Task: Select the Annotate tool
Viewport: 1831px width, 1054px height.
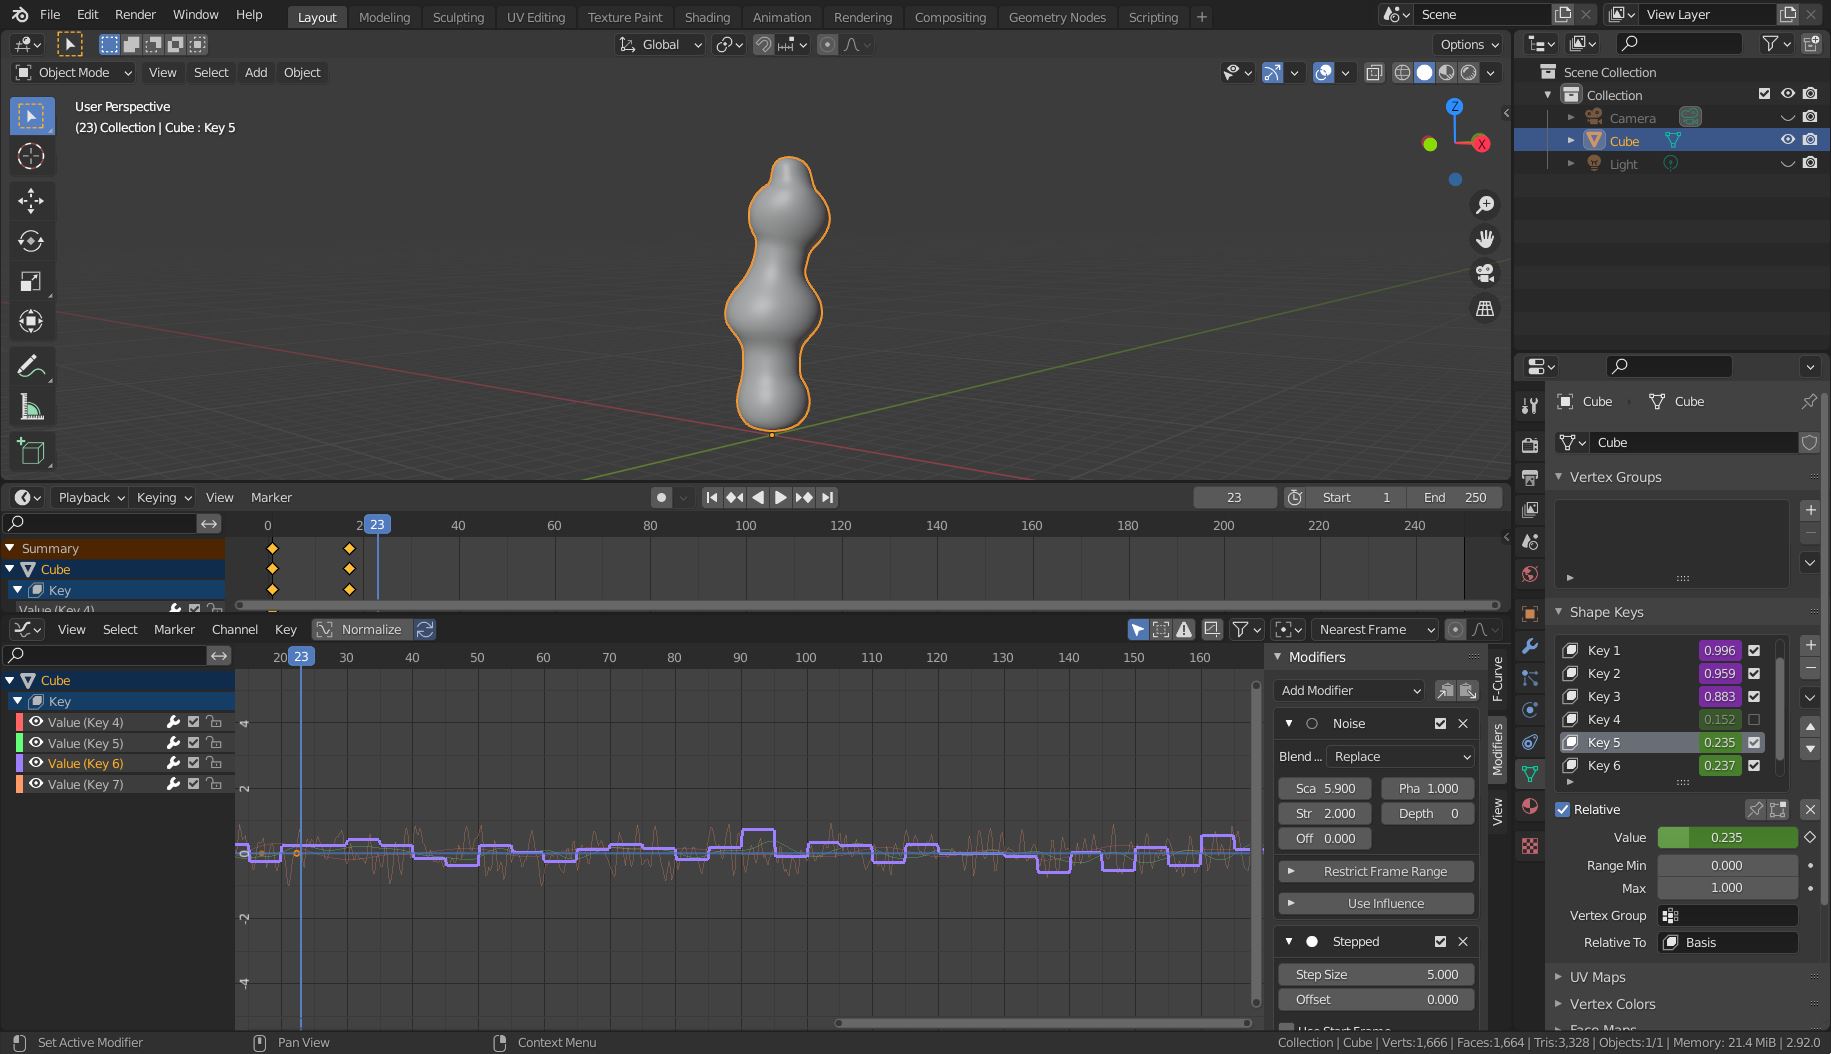Action: click(31, 367)
